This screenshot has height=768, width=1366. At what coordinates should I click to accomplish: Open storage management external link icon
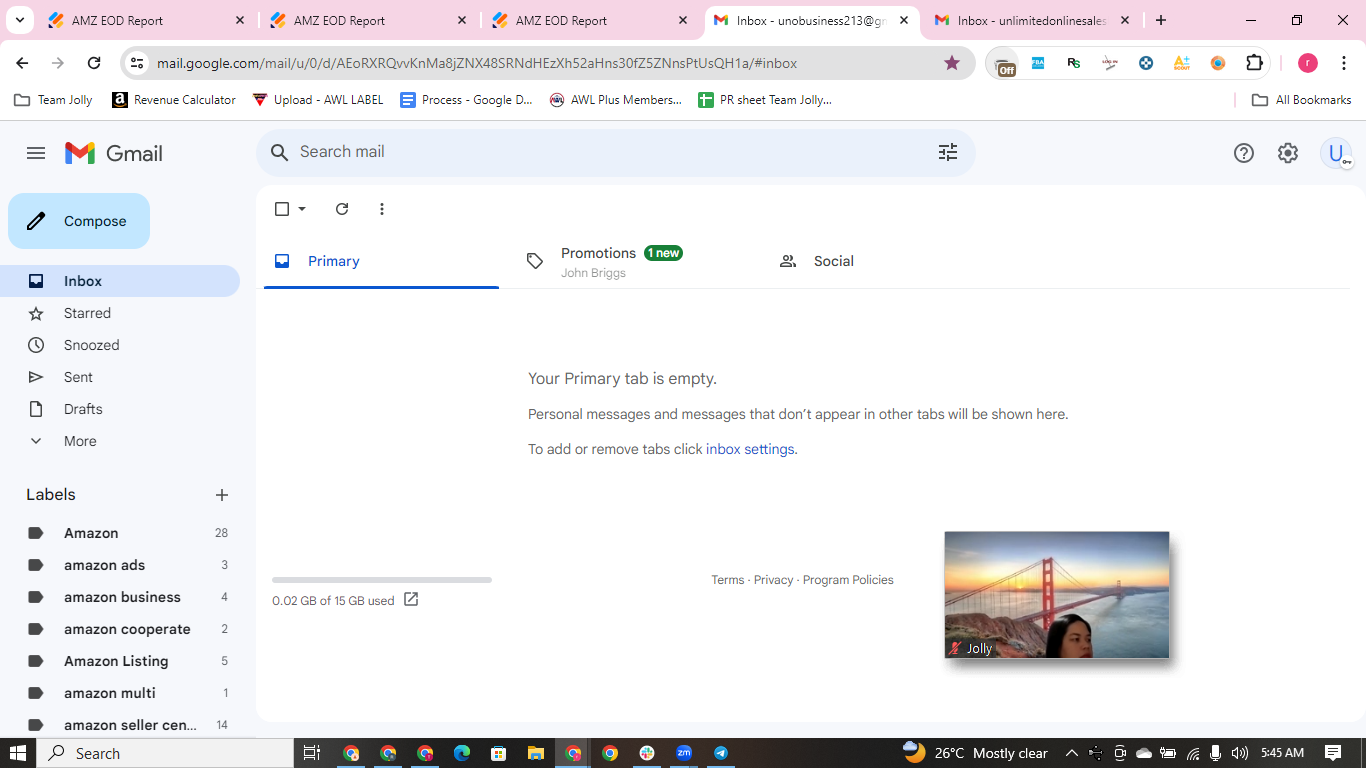pyautogui.click(x=411, y=600)
